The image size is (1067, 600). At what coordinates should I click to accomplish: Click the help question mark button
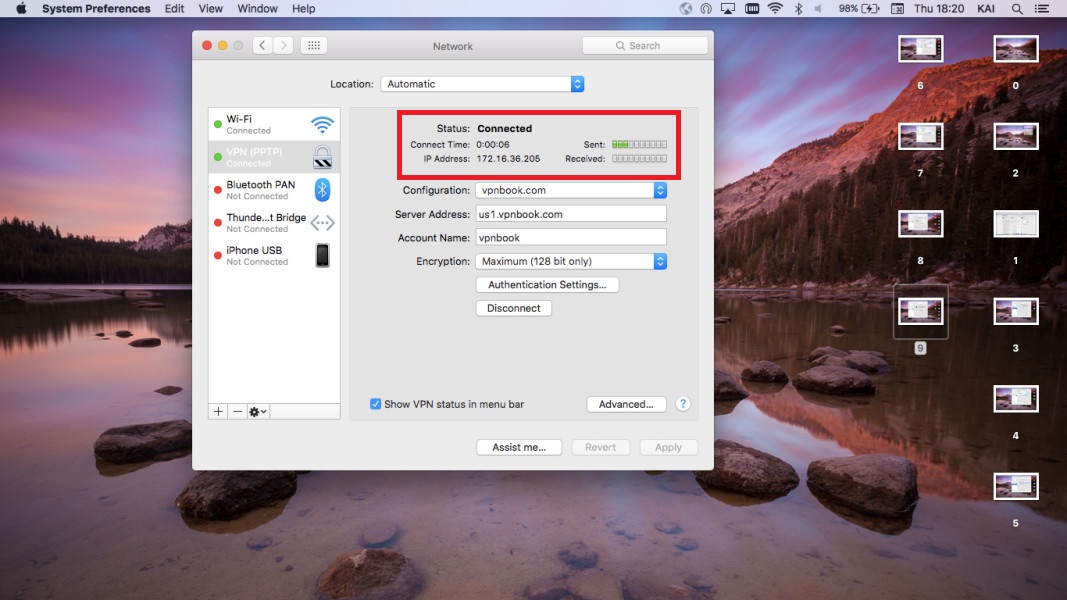tap(683, 404)
